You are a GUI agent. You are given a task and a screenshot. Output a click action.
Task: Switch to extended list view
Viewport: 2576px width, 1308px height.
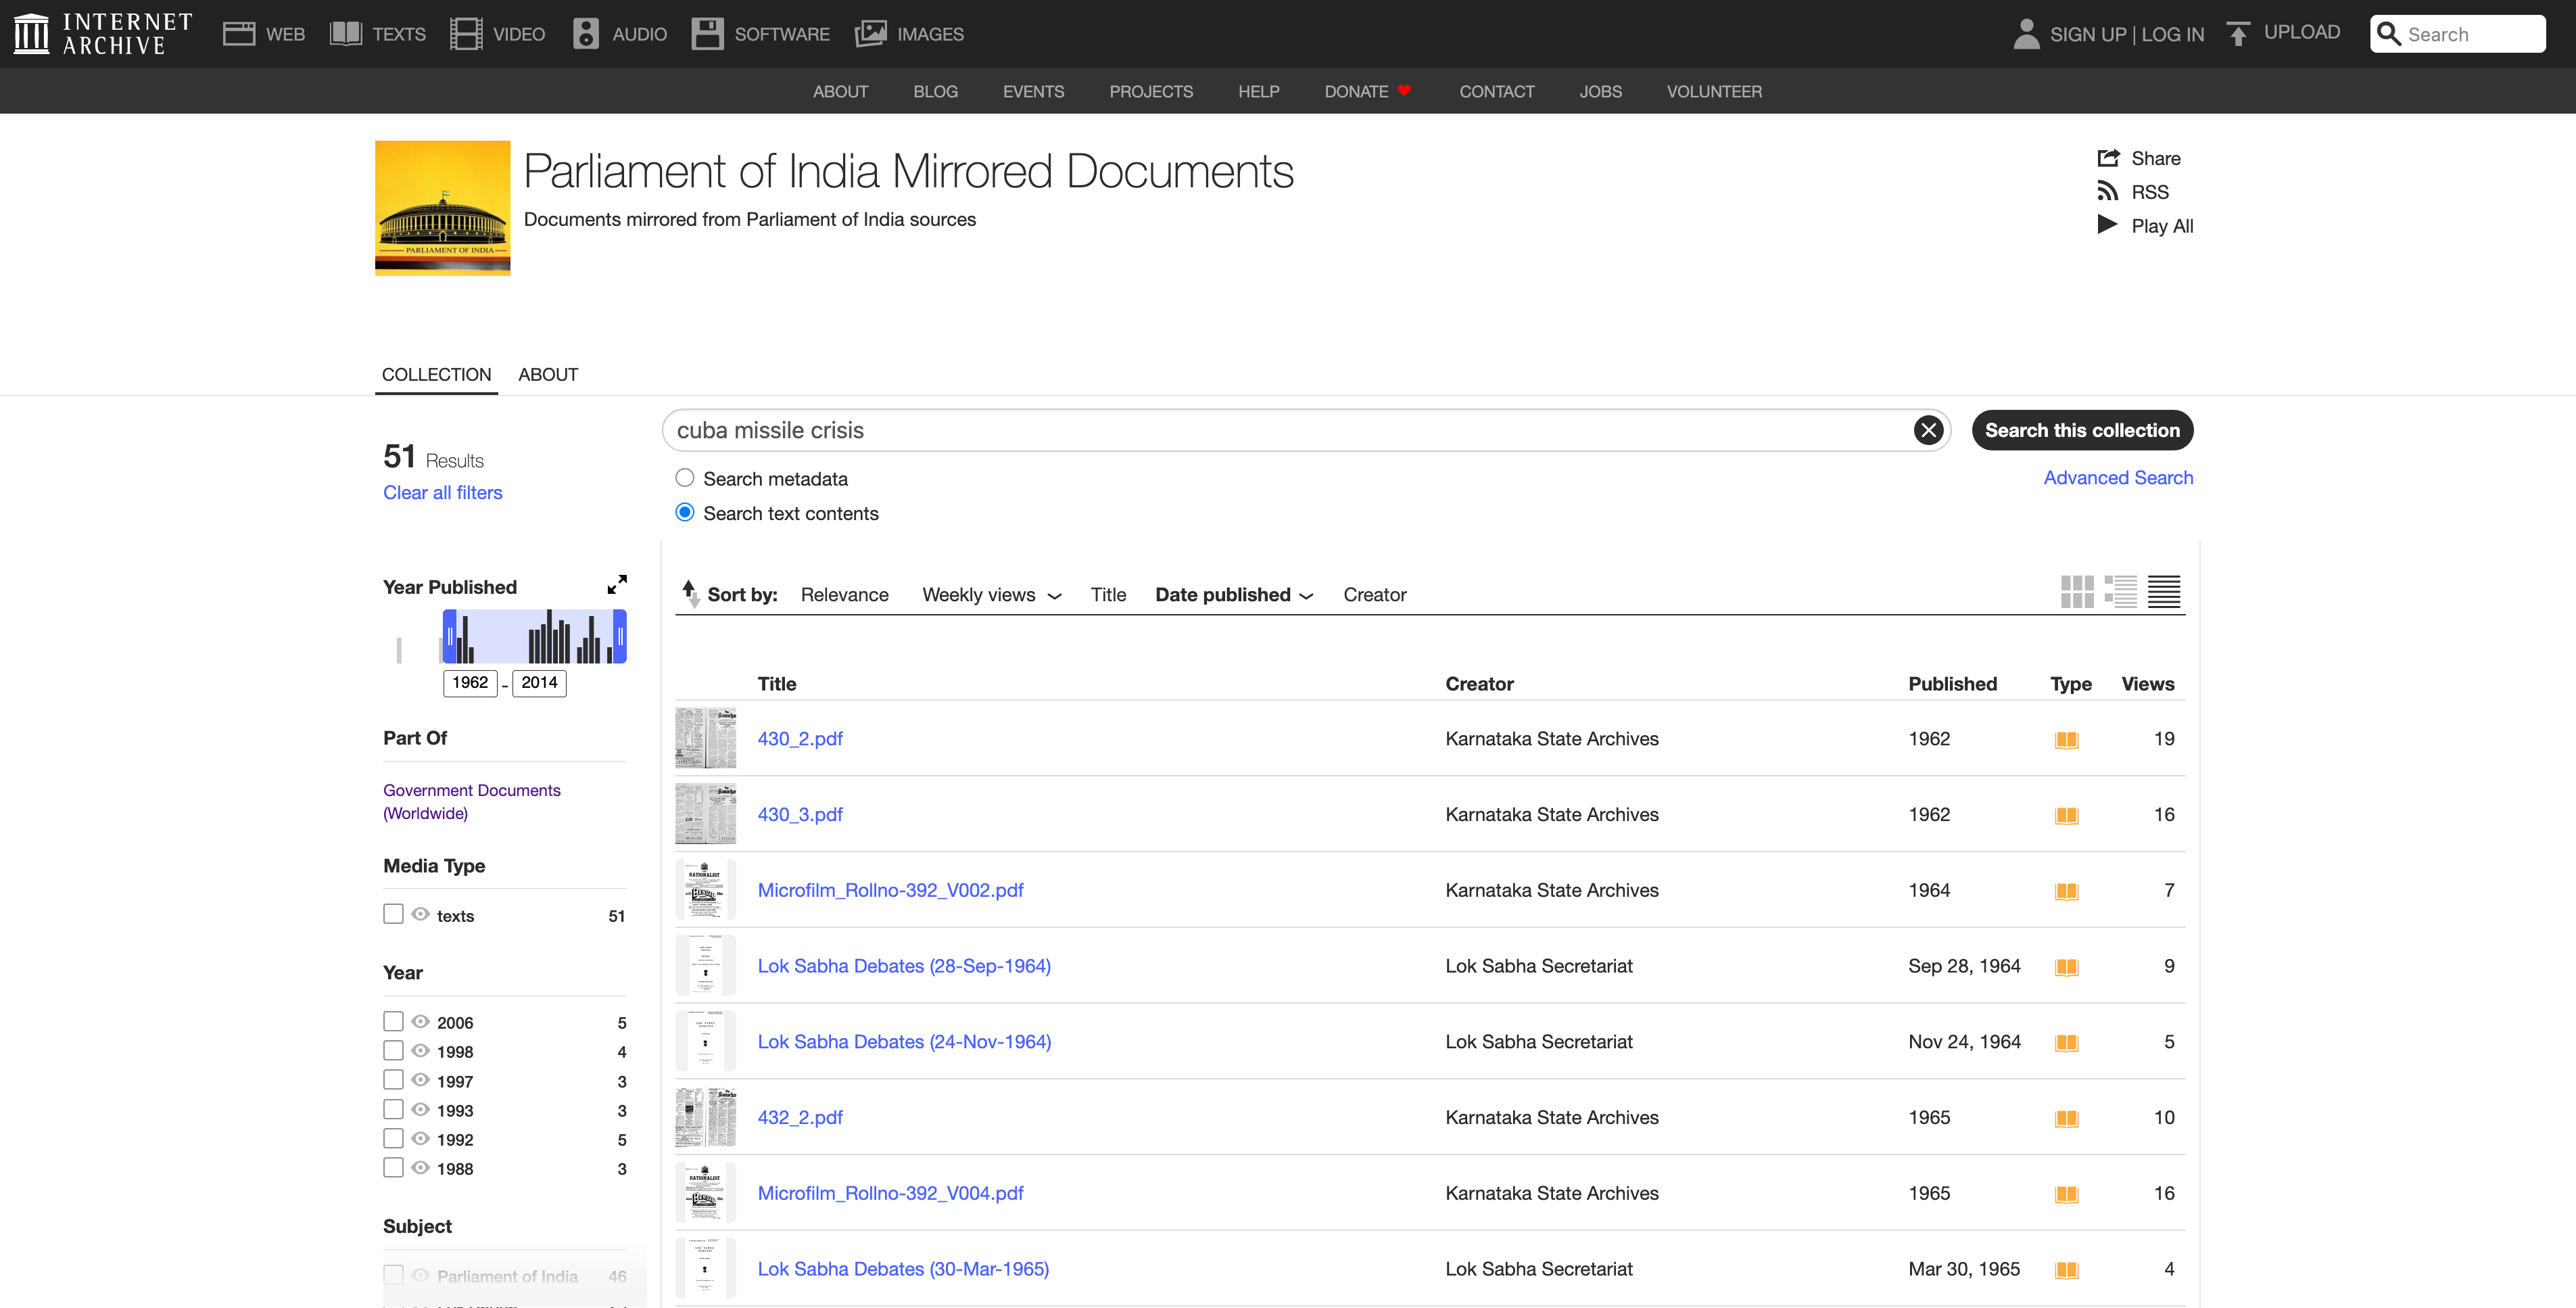coord(2120,592)
